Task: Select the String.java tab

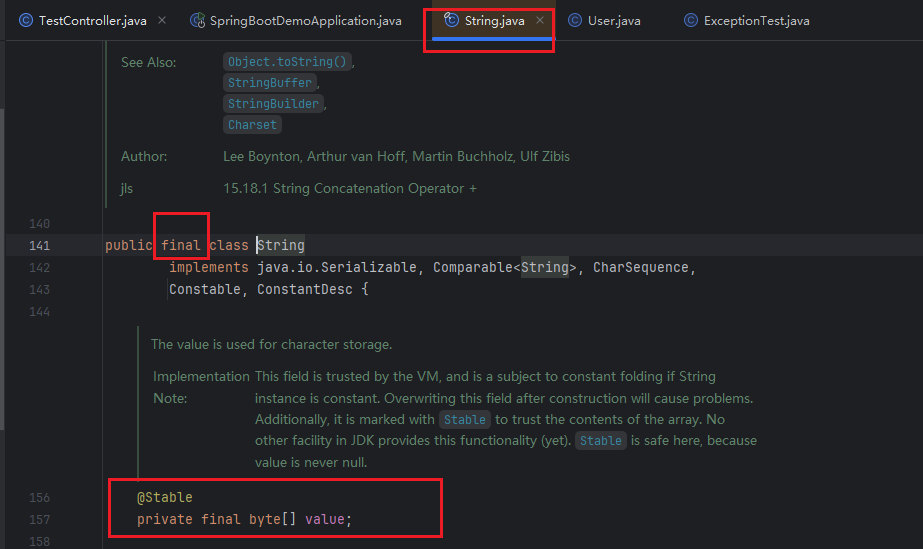Action: [493, 21]
